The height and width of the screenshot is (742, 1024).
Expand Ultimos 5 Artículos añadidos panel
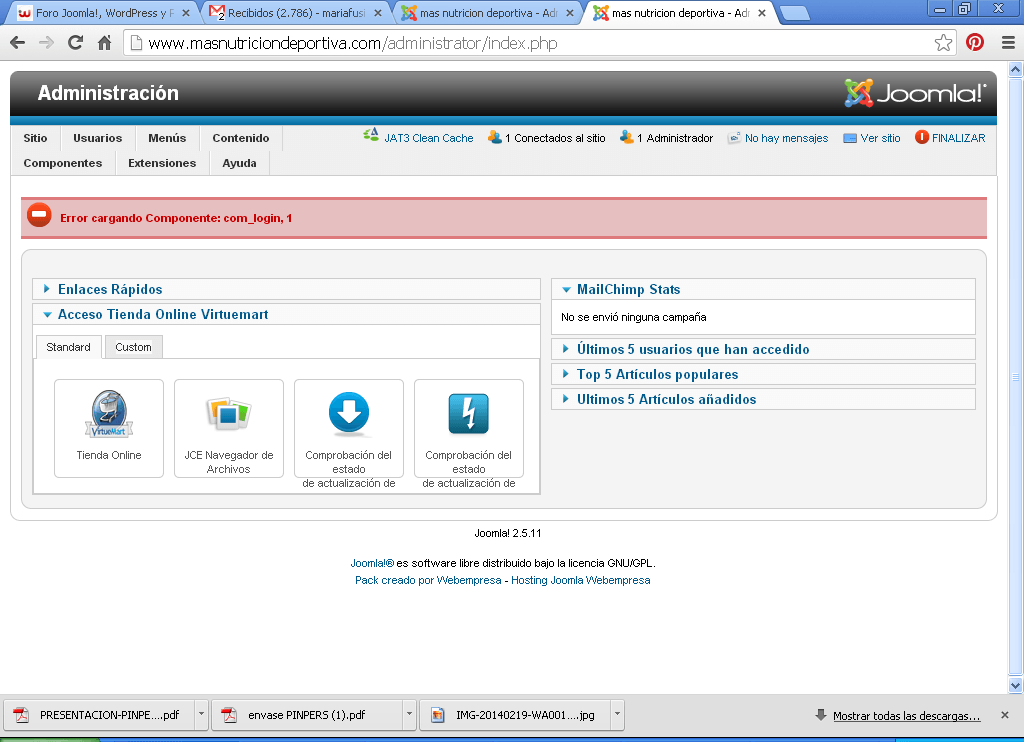pyautogui.click(x=763, y=399)
